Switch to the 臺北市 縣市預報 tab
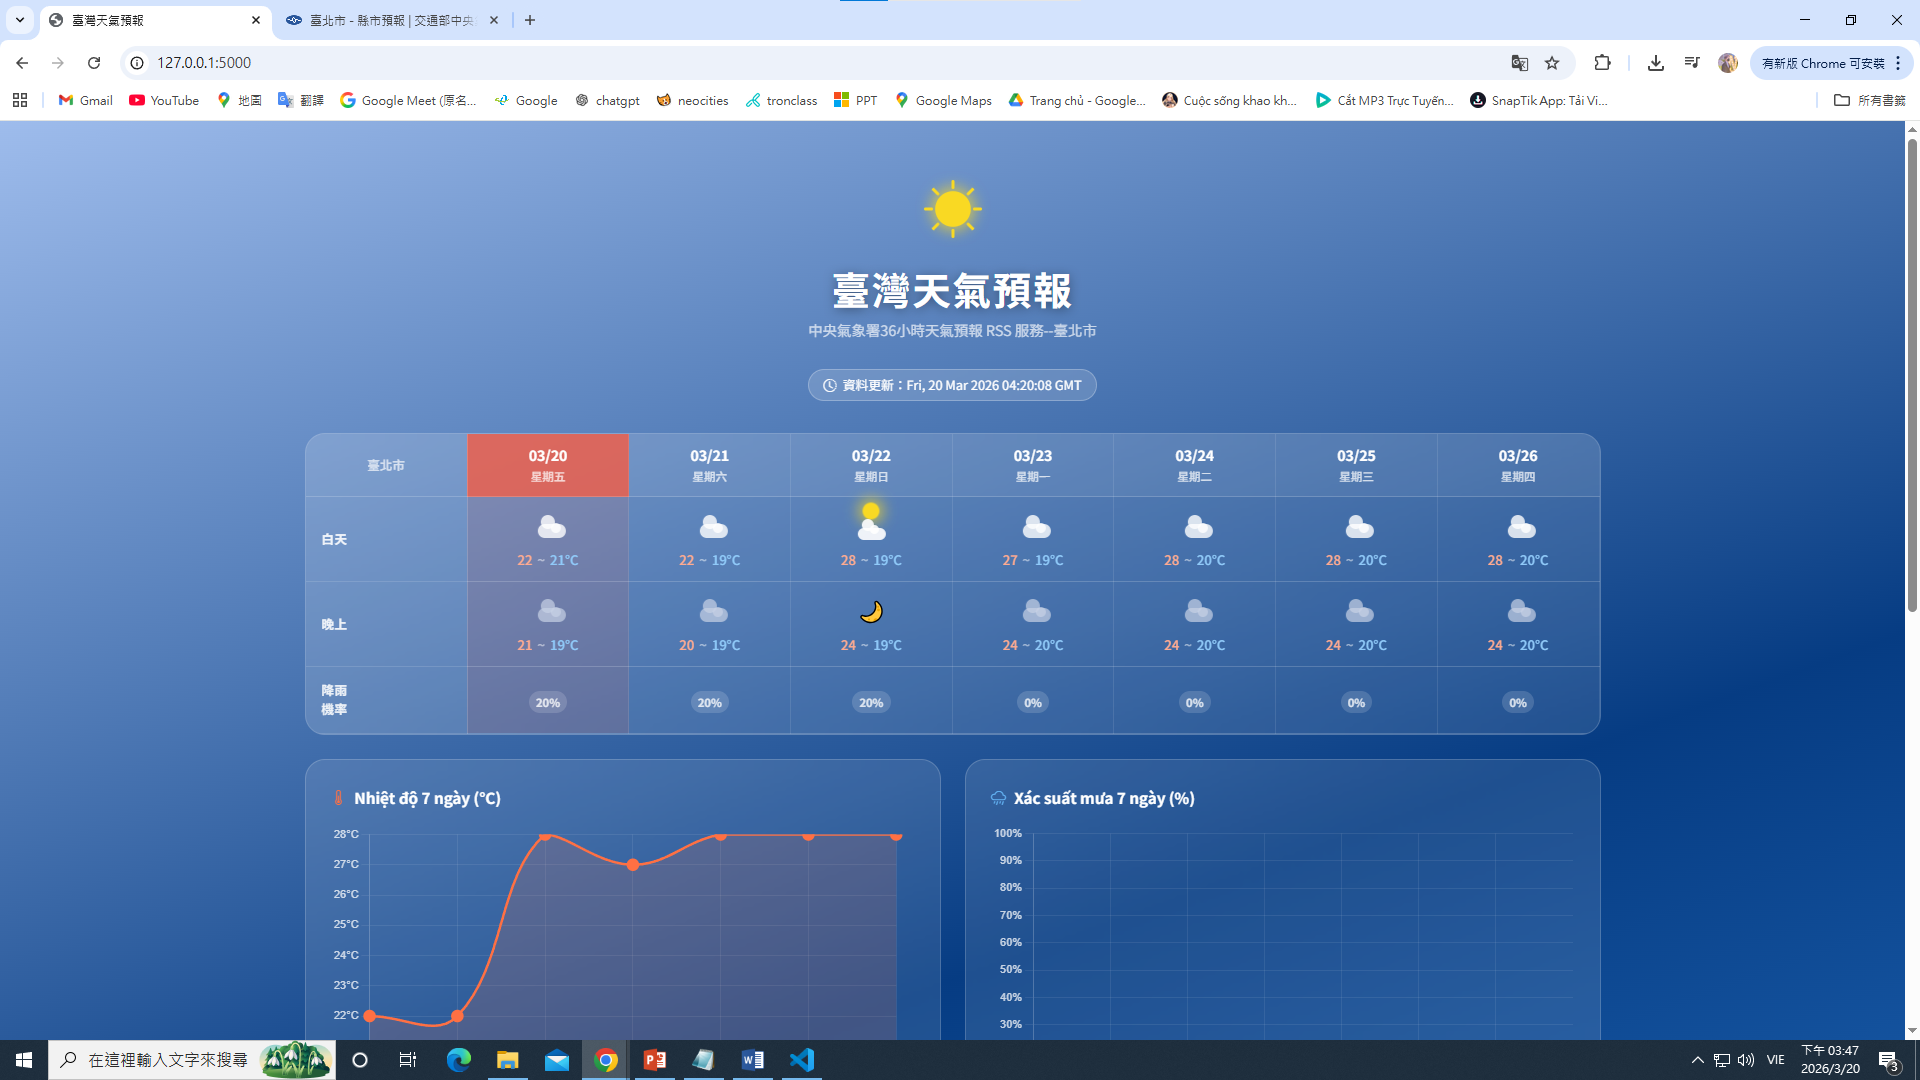The image size is (1920, 1080). coord(390,20)
